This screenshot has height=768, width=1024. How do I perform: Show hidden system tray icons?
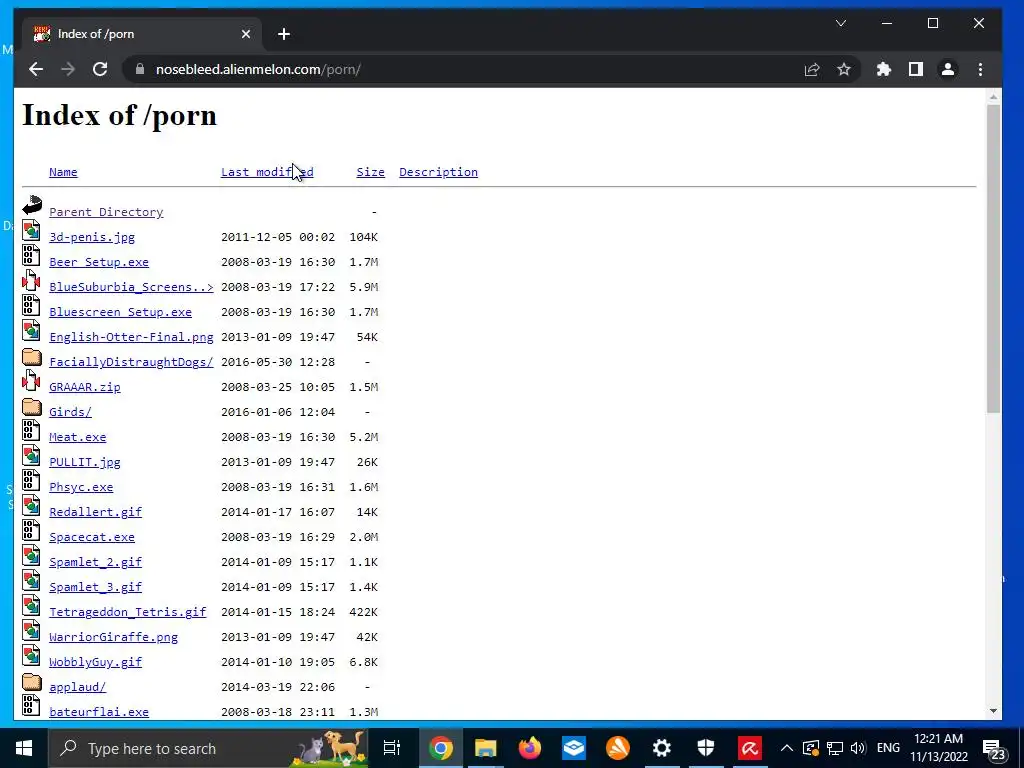[x=787, y=748]
